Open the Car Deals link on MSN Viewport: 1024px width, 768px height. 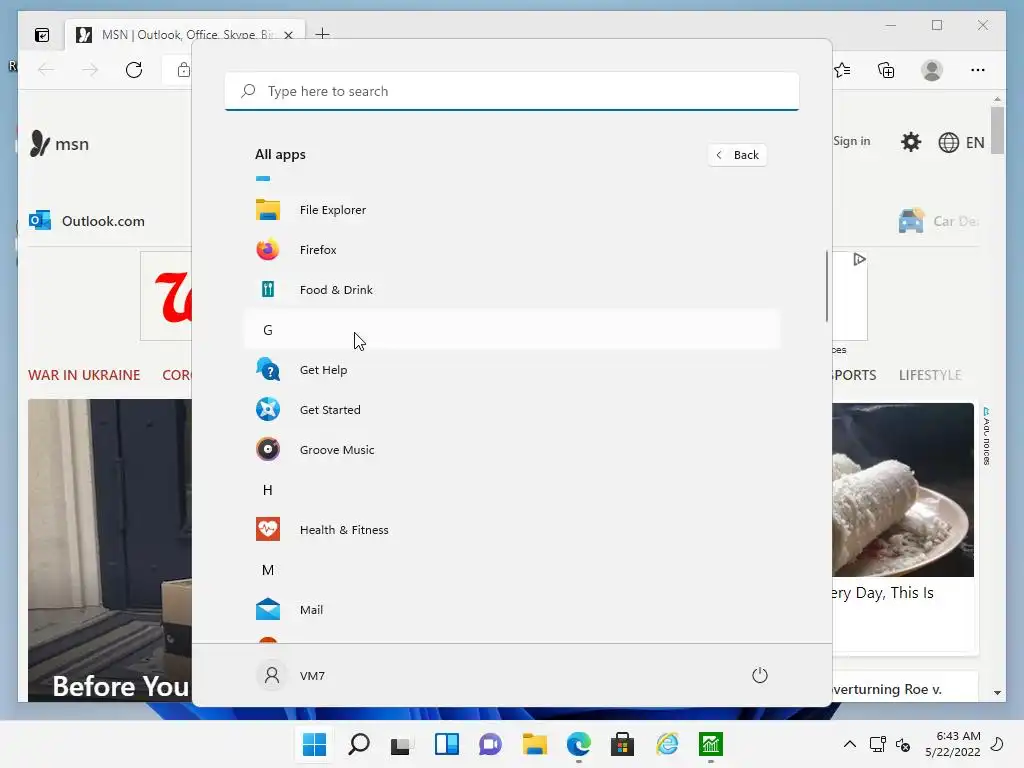(939, 221)
